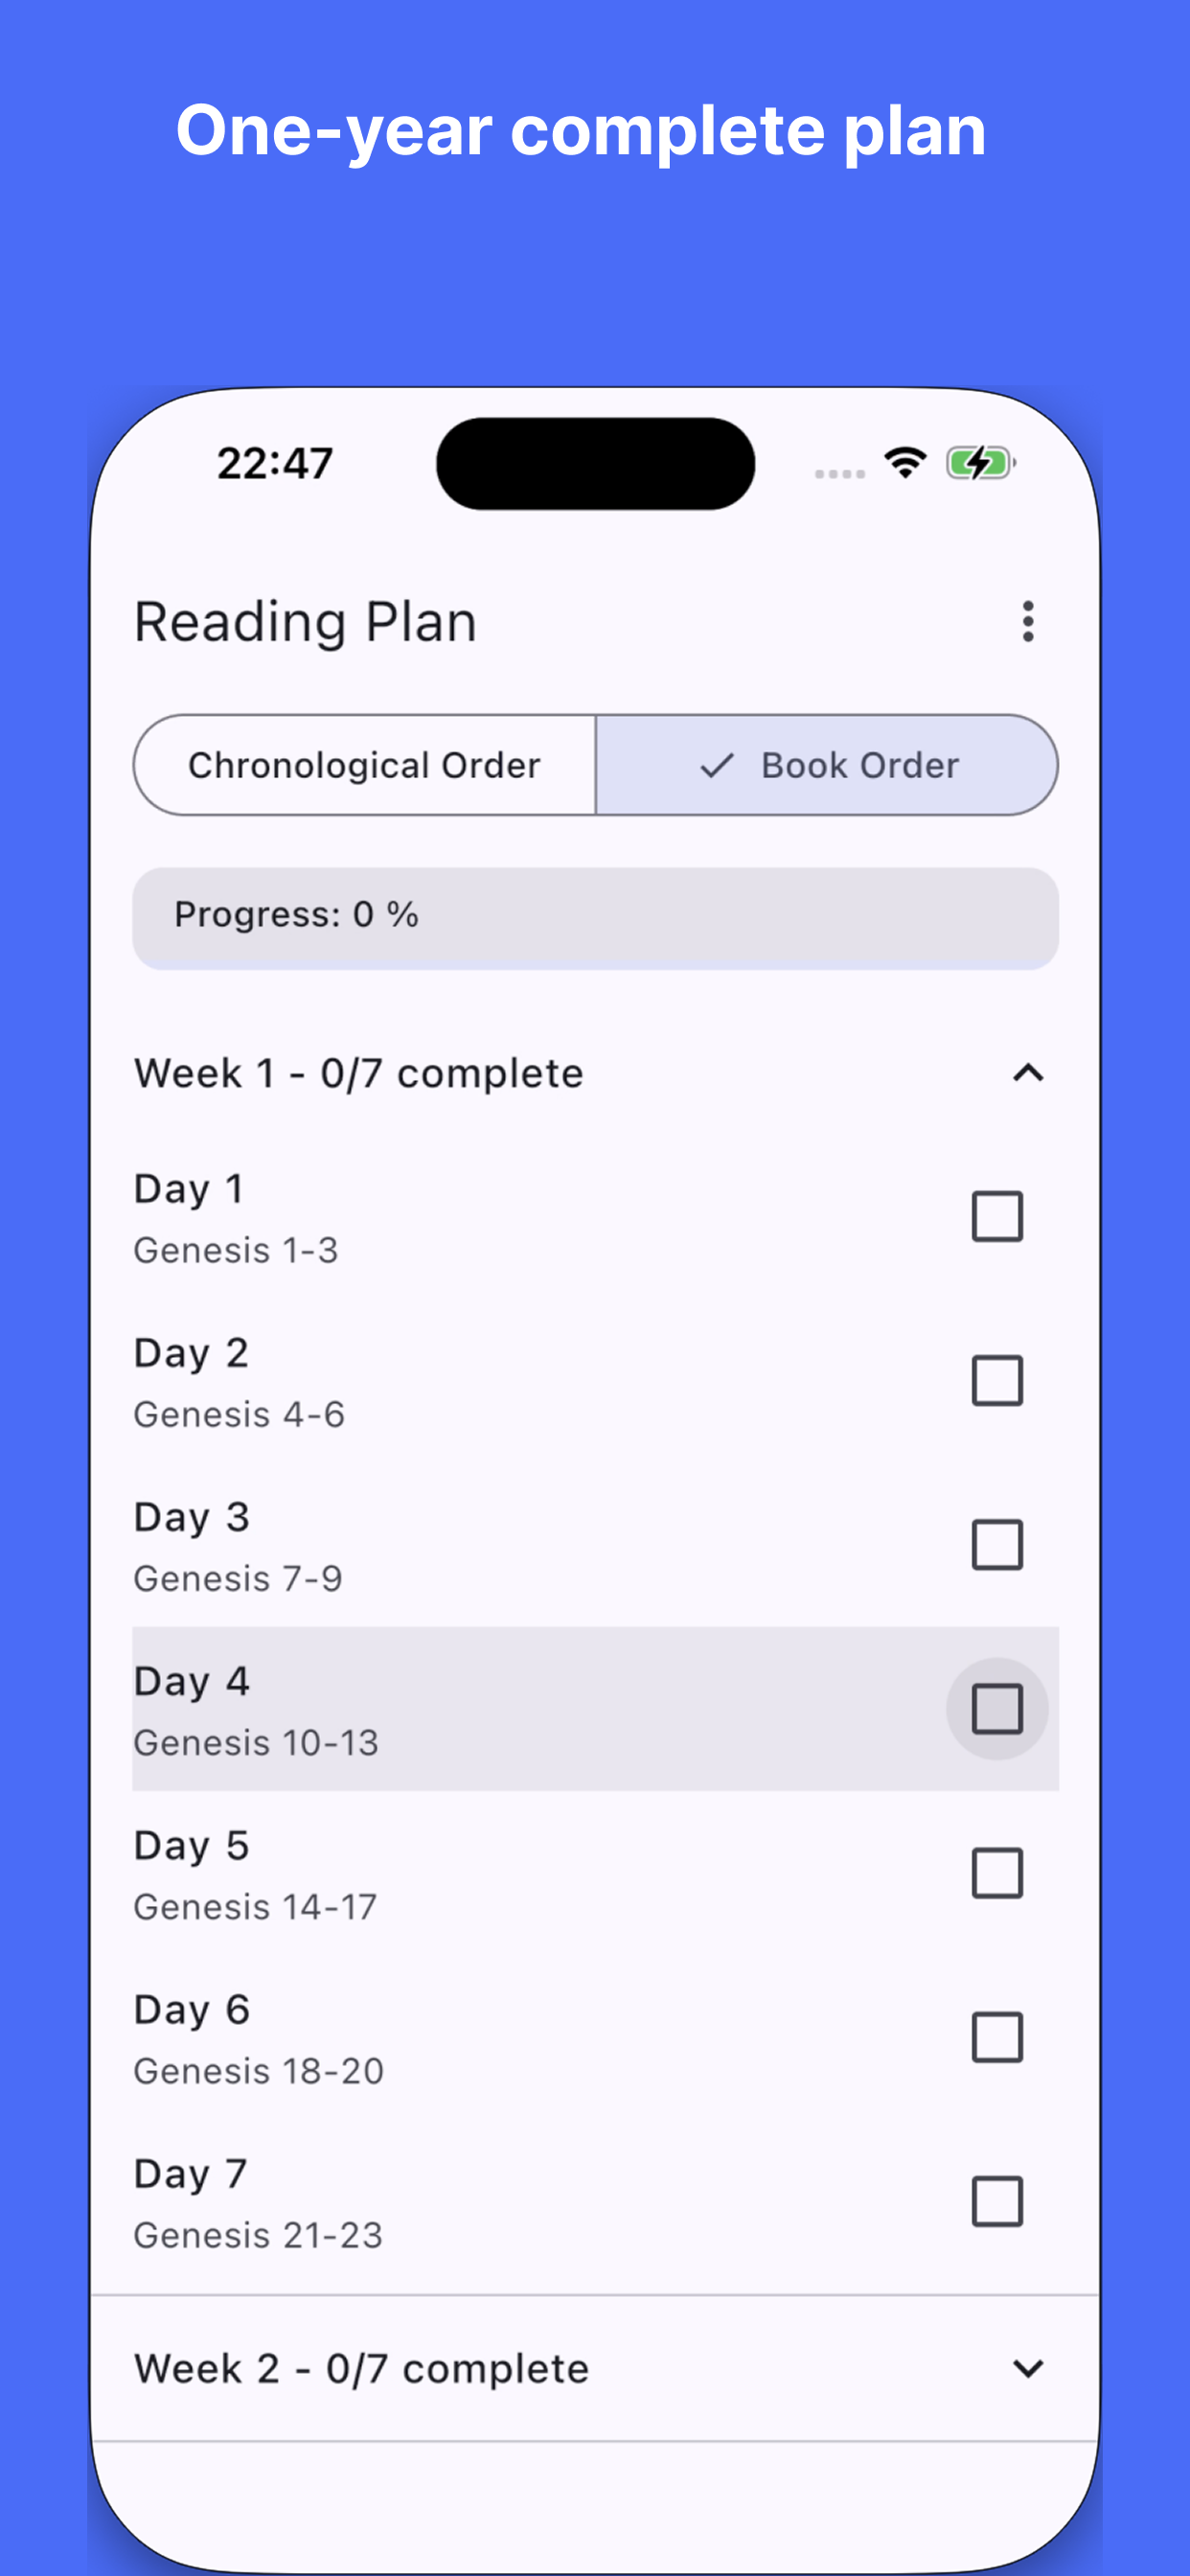Screen dimensions: 1190x2576
Task: Click the Reading Plan title
Action: tap(305, 621)
